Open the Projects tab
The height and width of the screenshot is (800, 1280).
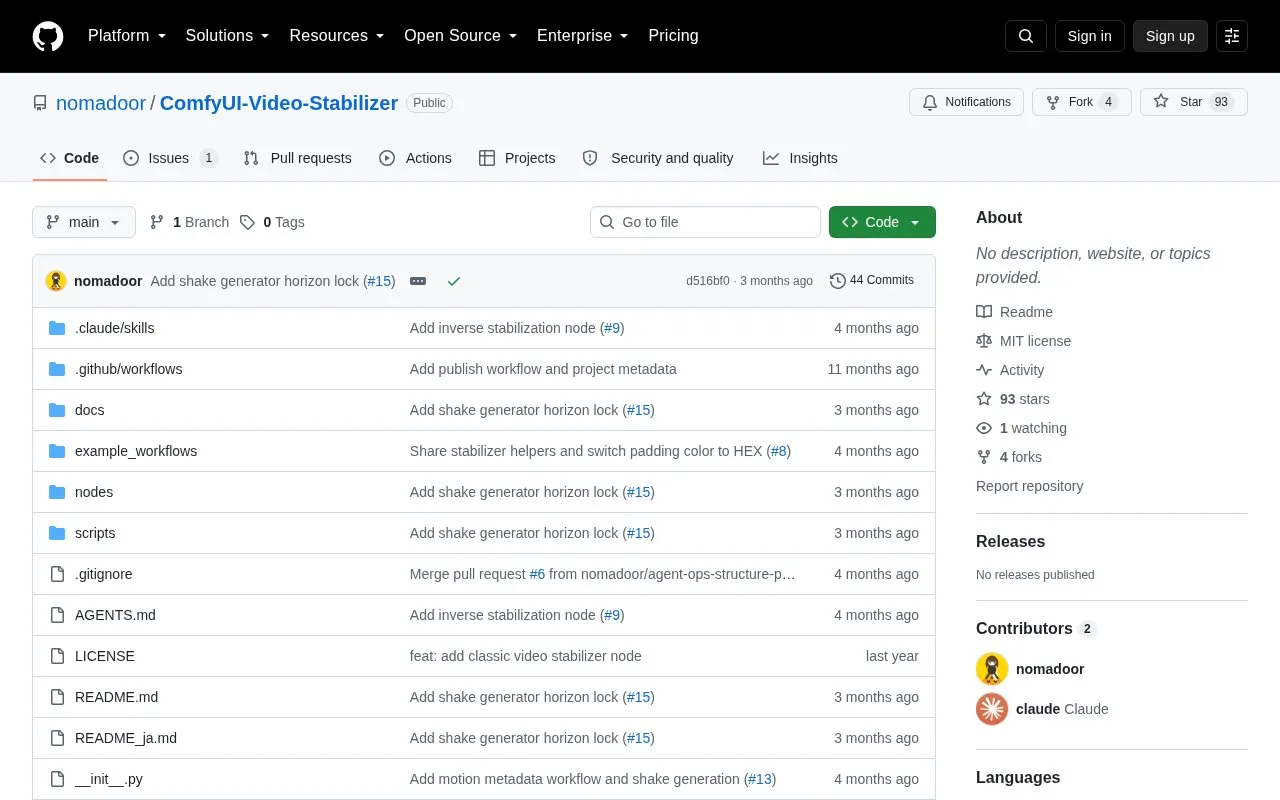coord(517,158)
